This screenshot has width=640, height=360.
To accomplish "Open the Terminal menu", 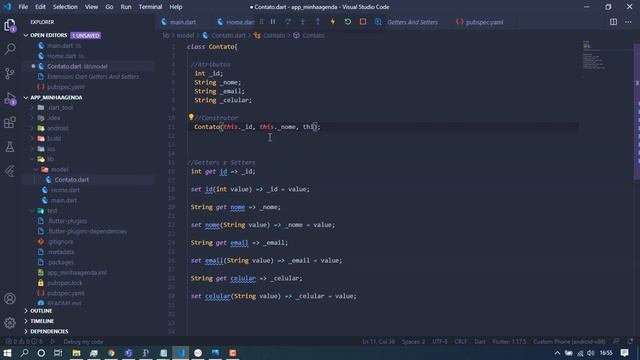I will 150,7.
